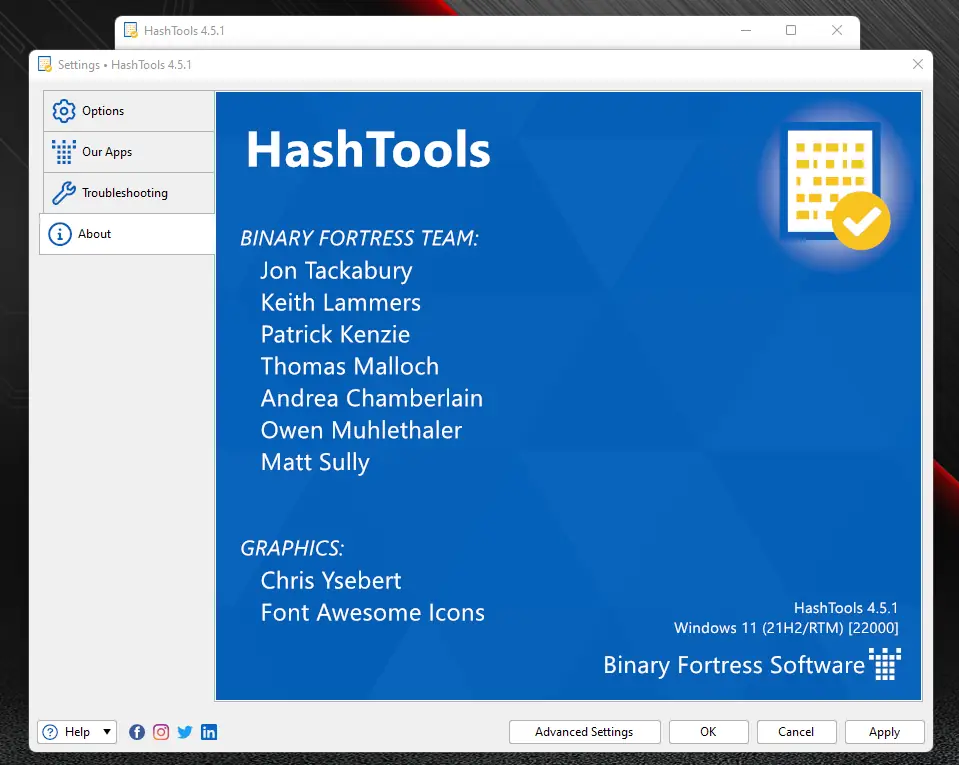Open the Instagram social link icon
Viewport: 959px width, 765px height.
point(161,732)
